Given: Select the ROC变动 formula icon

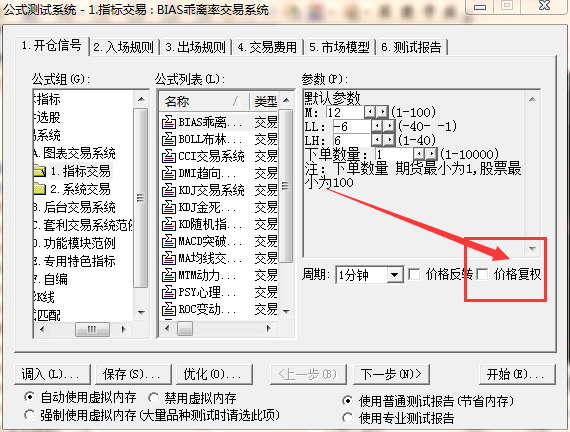Looking at the screenshot, I should 169,309.
